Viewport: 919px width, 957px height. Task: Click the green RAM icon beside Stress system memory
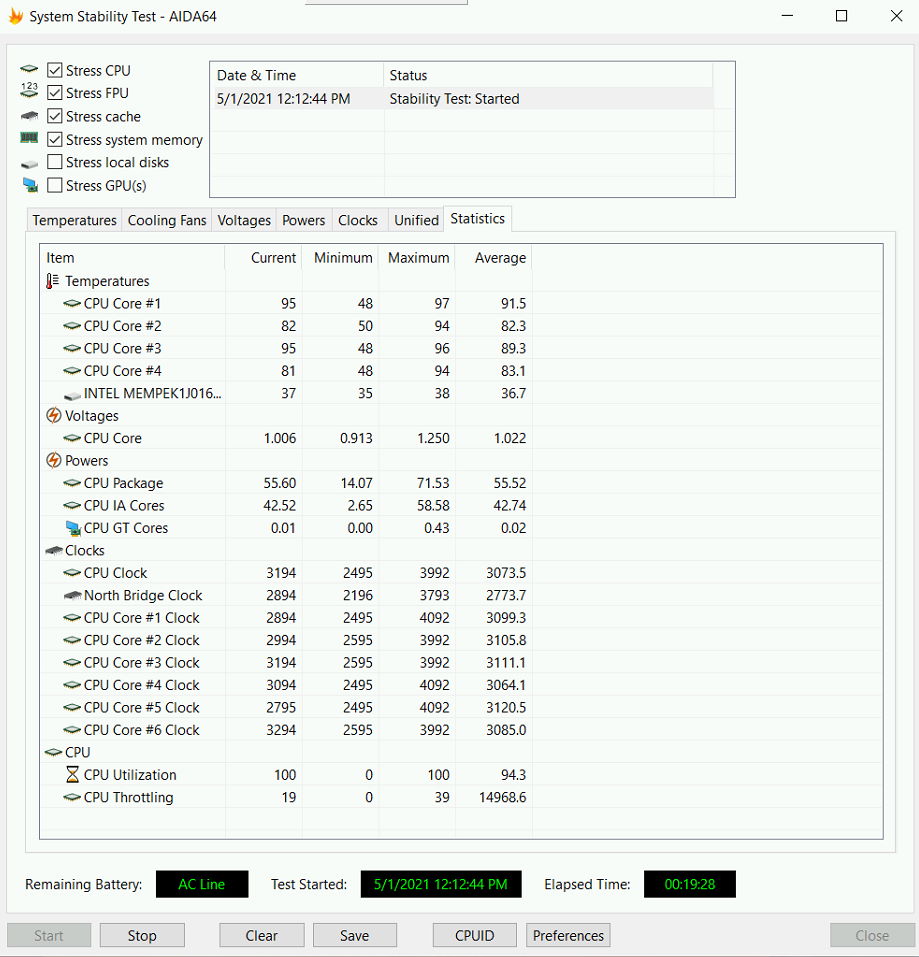[x=29, y=138]
